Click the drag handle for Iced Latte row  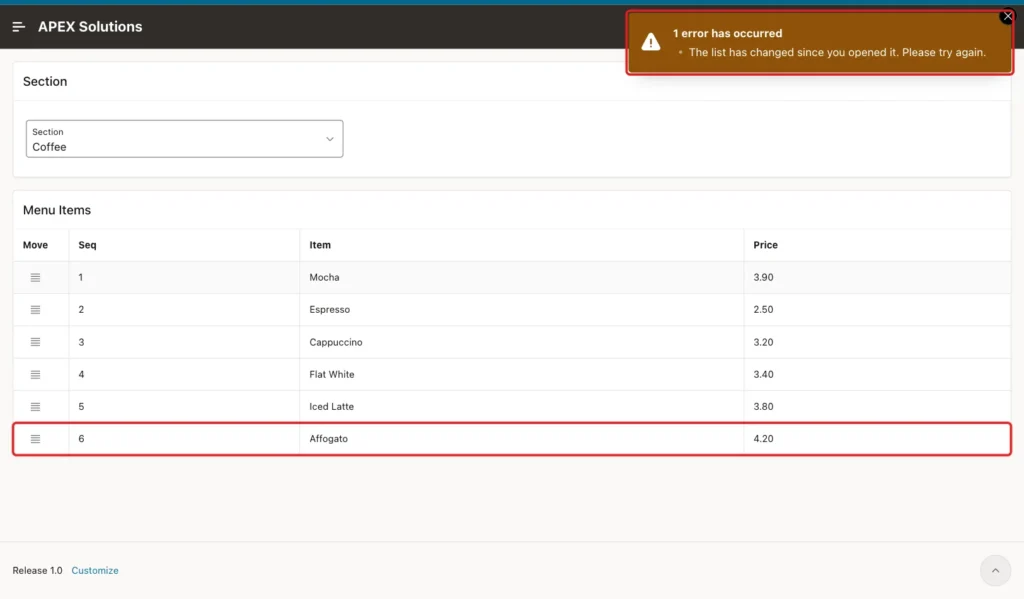(x=35, y=406)
